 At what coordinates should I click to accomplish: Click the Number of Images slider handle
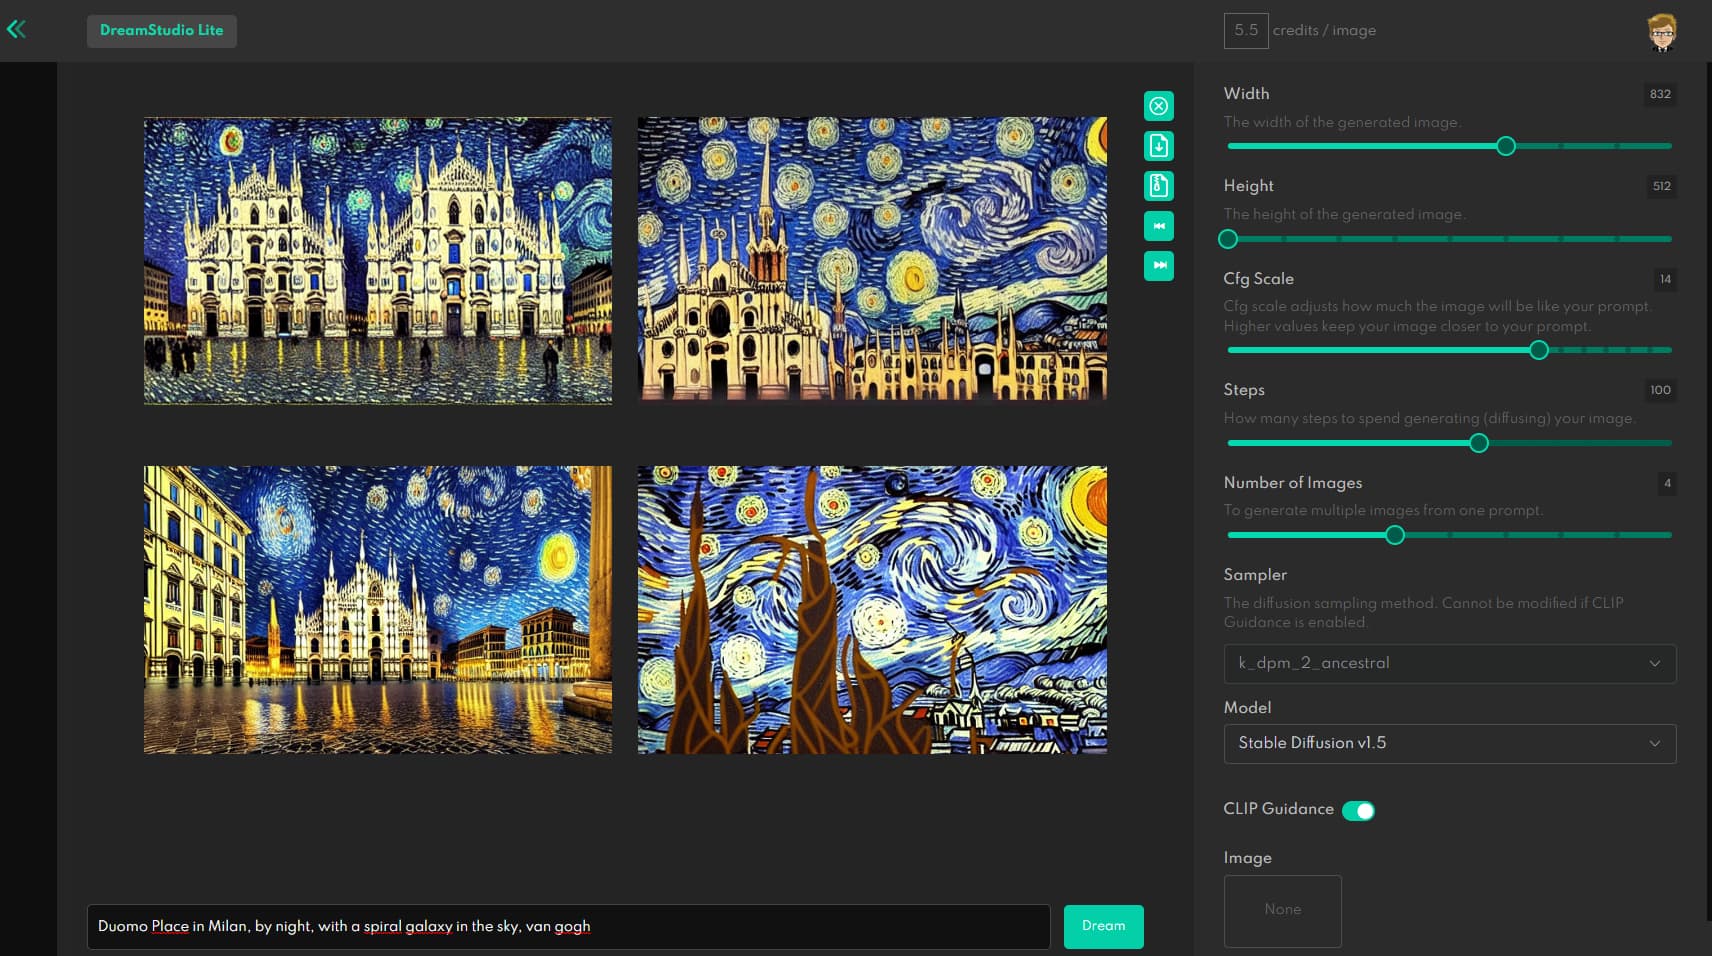pos(1395,535)
